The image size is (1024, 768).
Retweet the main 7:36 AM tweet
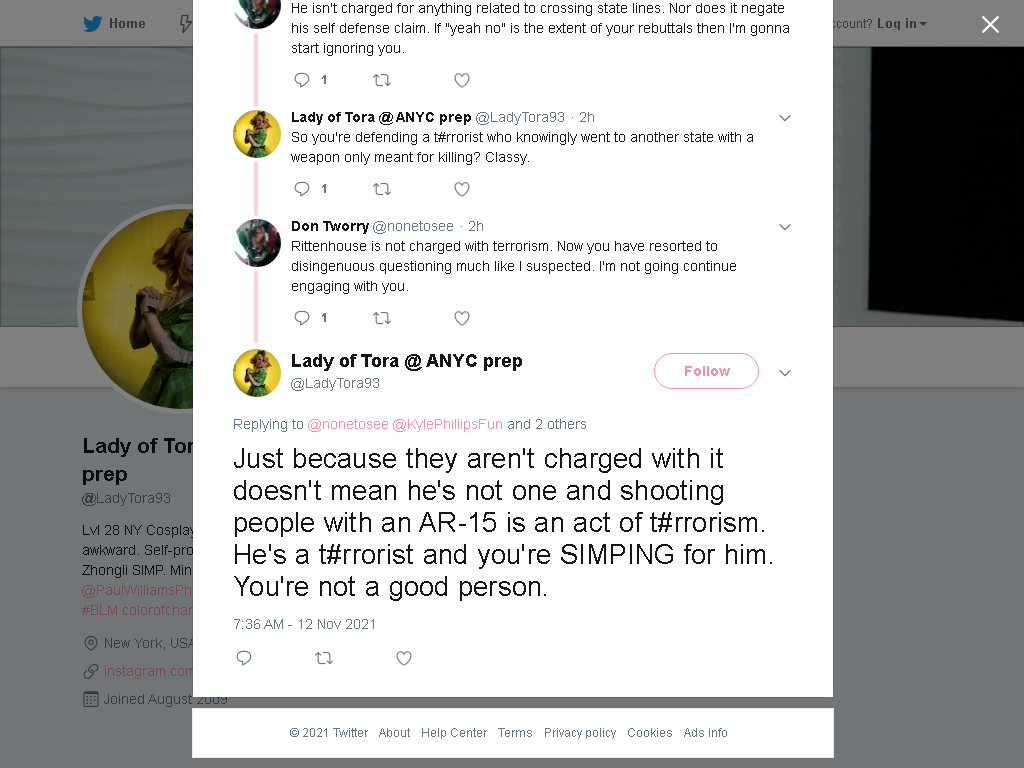[x=324, y=658]
